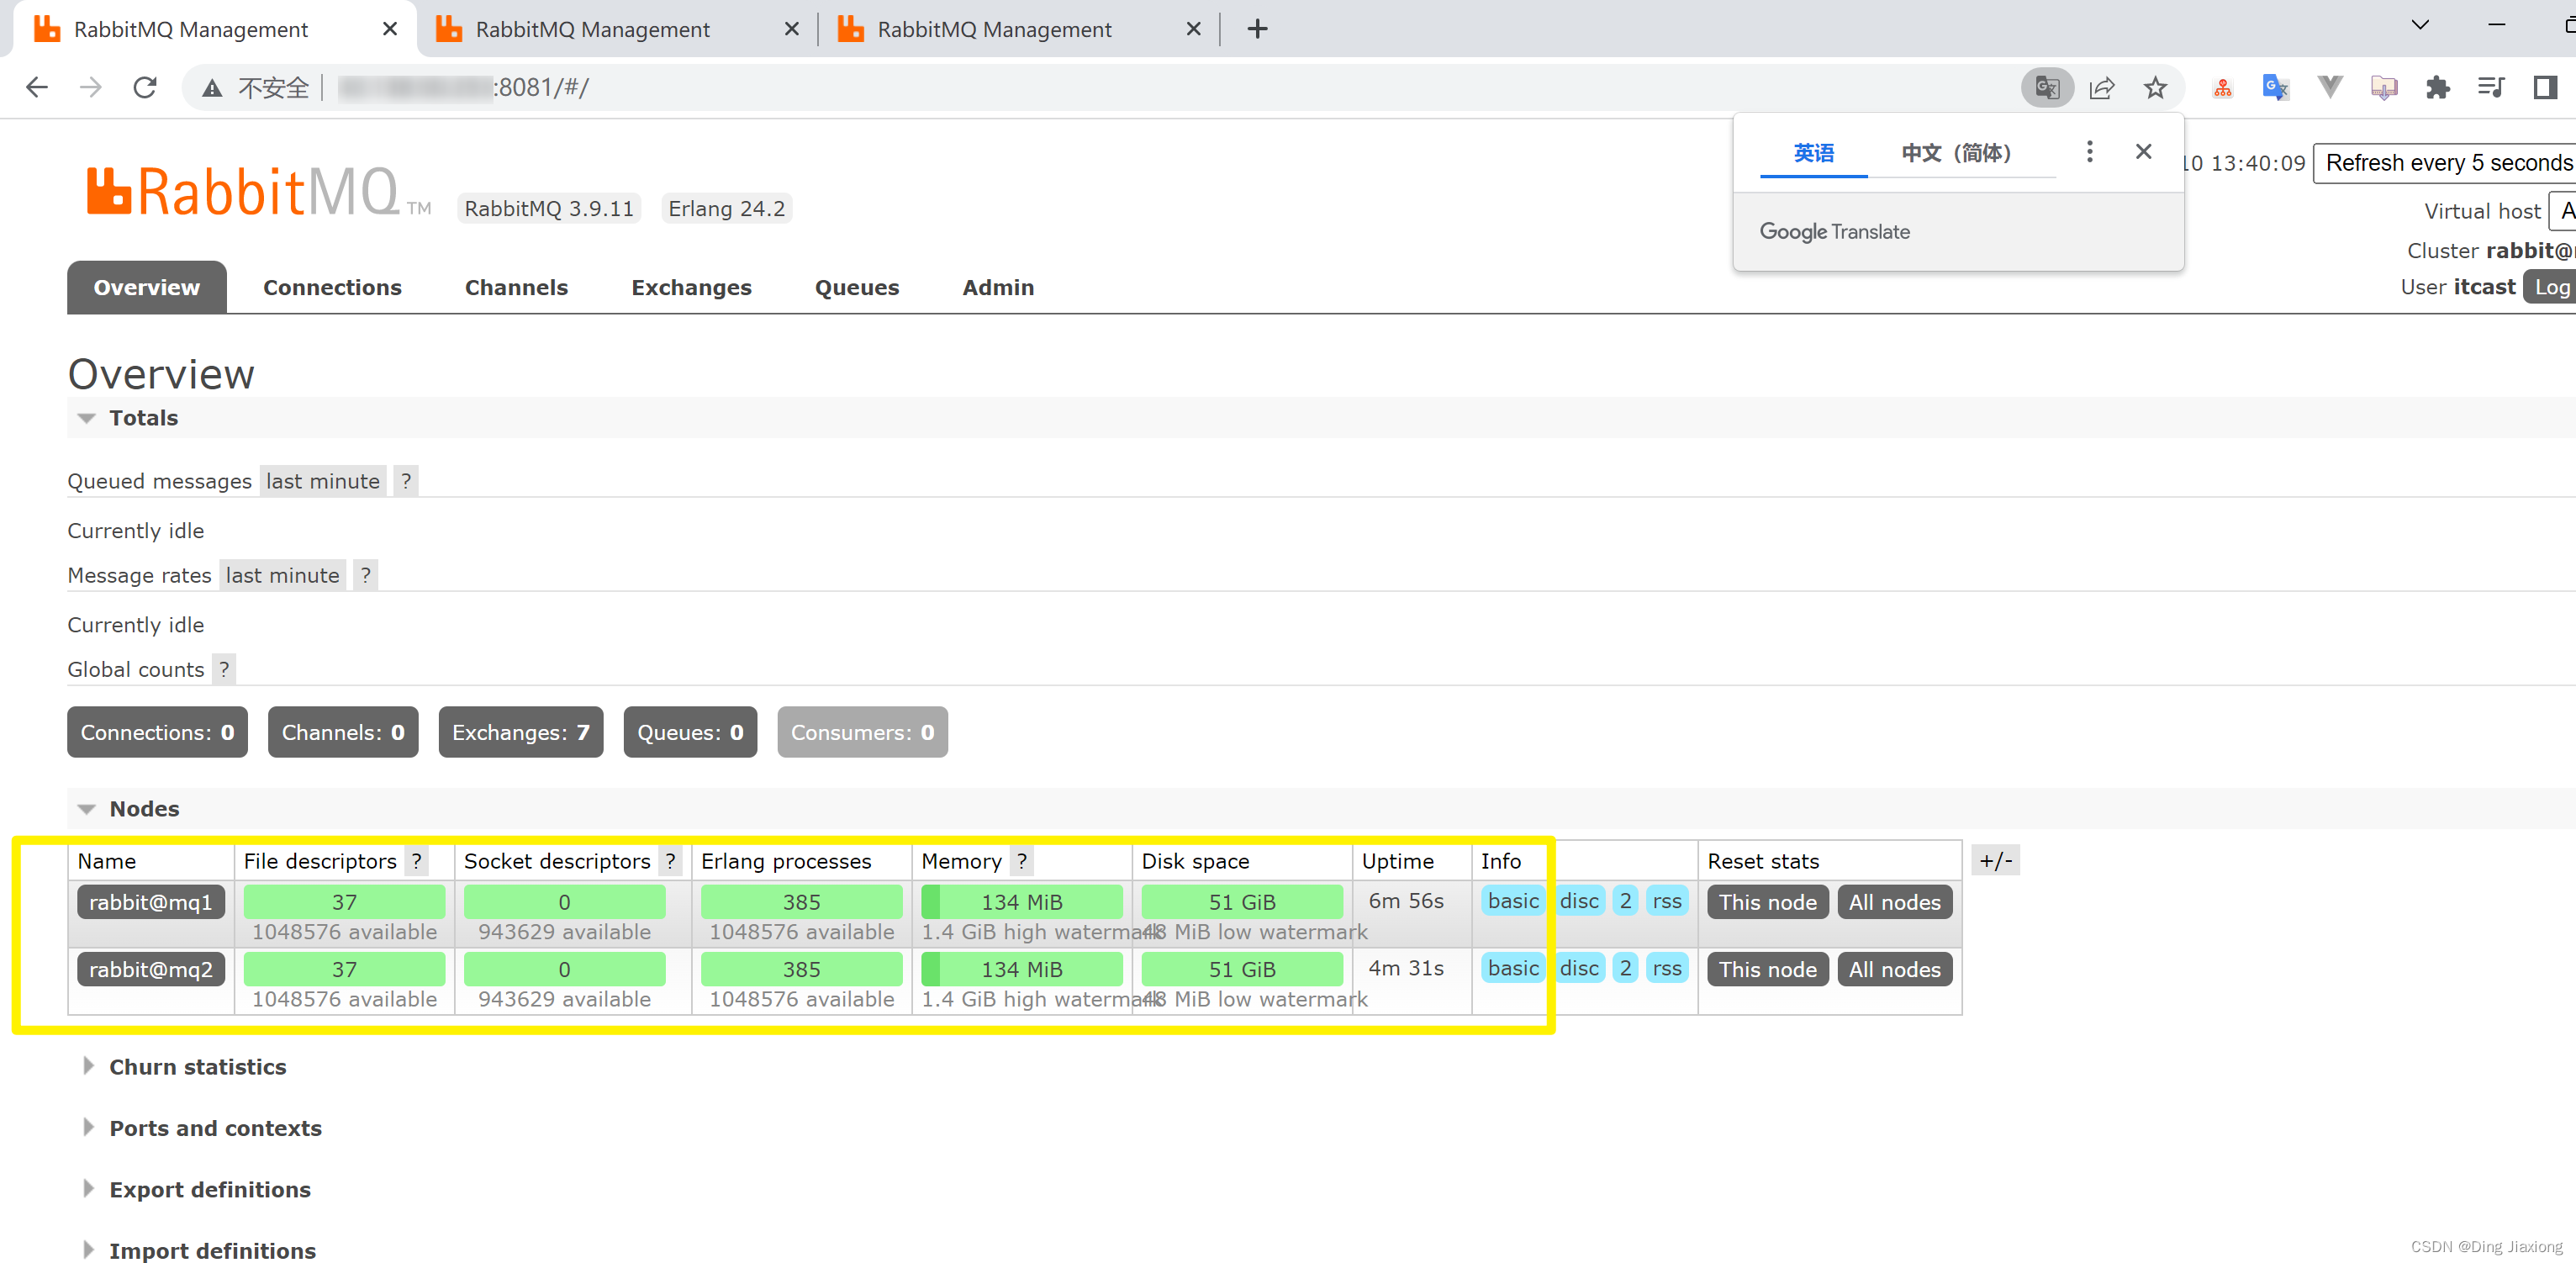This screenshot has height=1263, width=2576.
Task: Go back with the browser back arrow
Action: point(37,88)
